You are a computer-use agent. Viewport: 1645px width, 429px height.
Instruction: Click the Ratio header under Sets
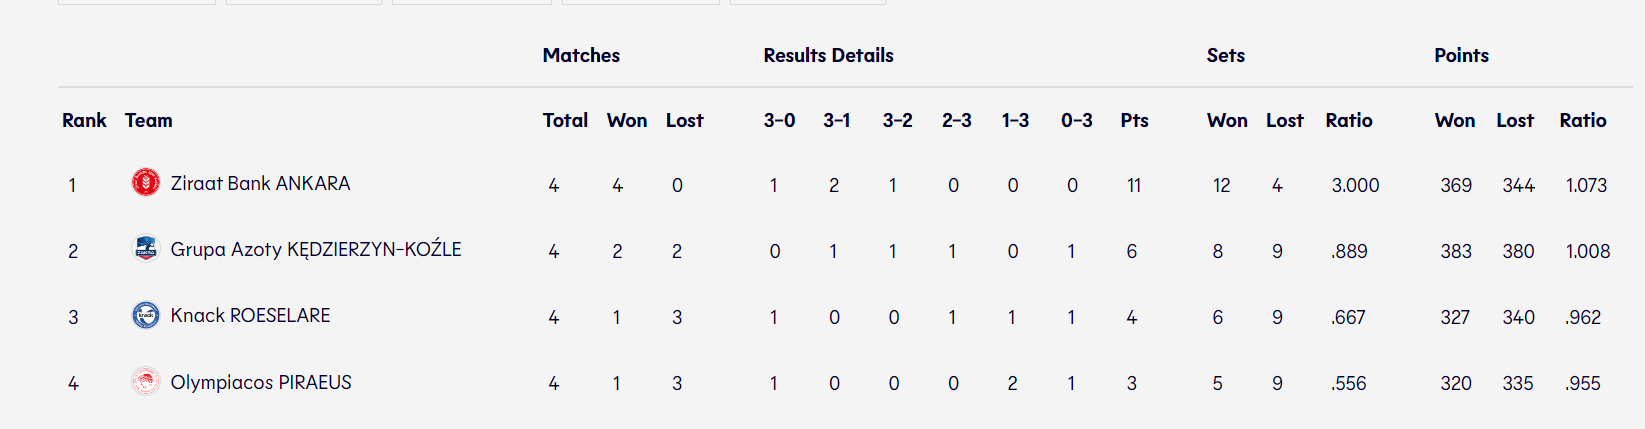click(x=1349, y=121)
